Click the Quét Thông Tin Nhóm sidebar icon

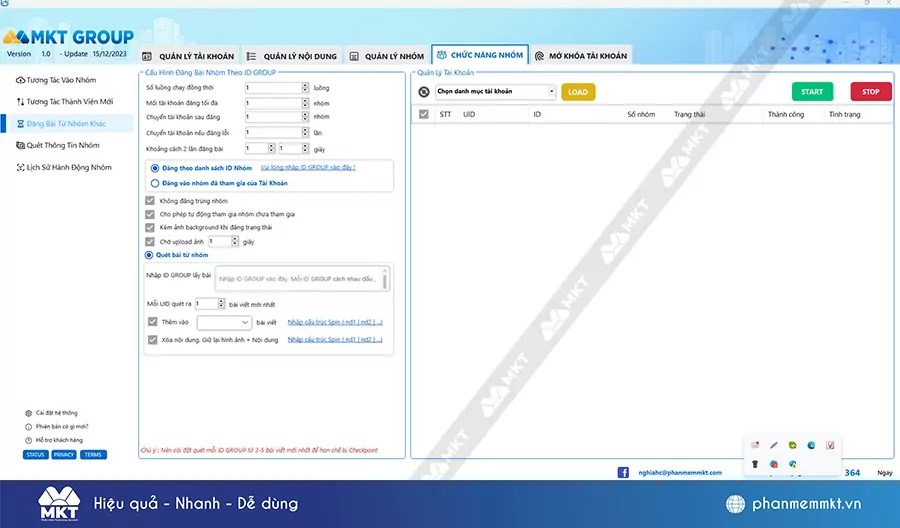21,145
